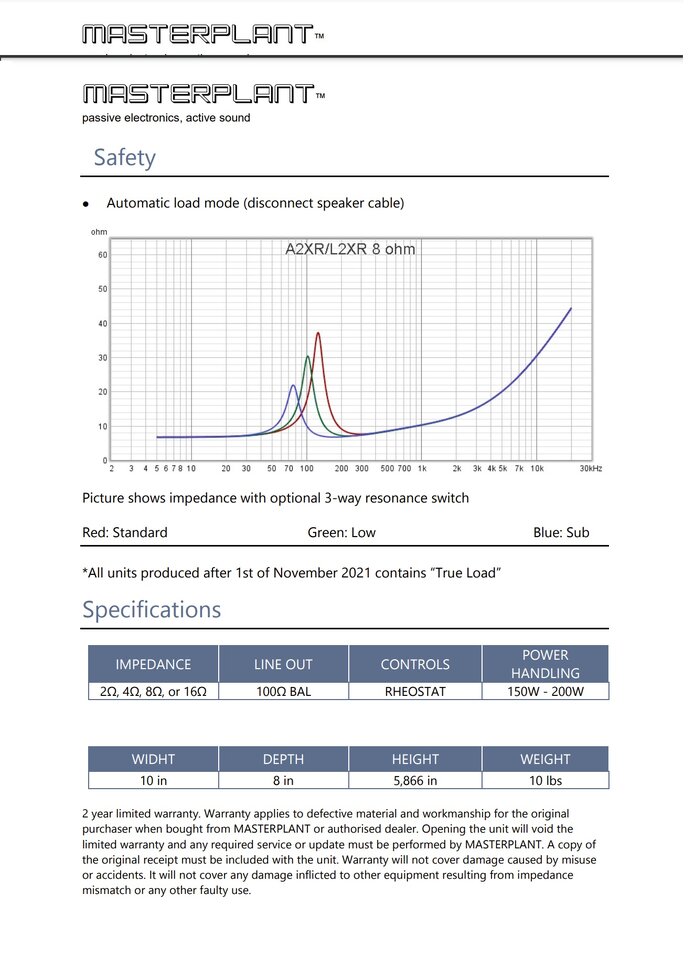Click the '100Ω BAL' table cell

tap(284, 691)
